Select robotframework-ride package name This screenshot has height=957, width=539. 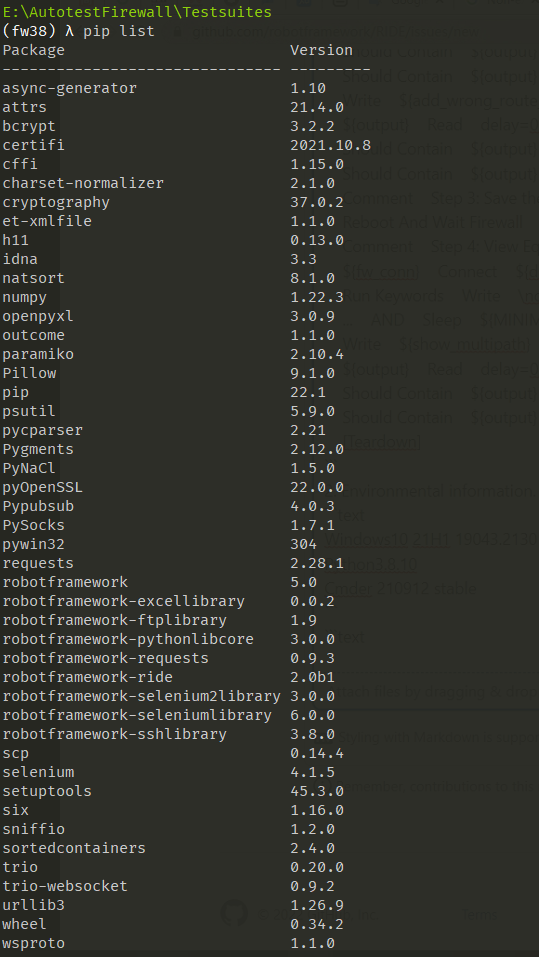tap(87, 677)
